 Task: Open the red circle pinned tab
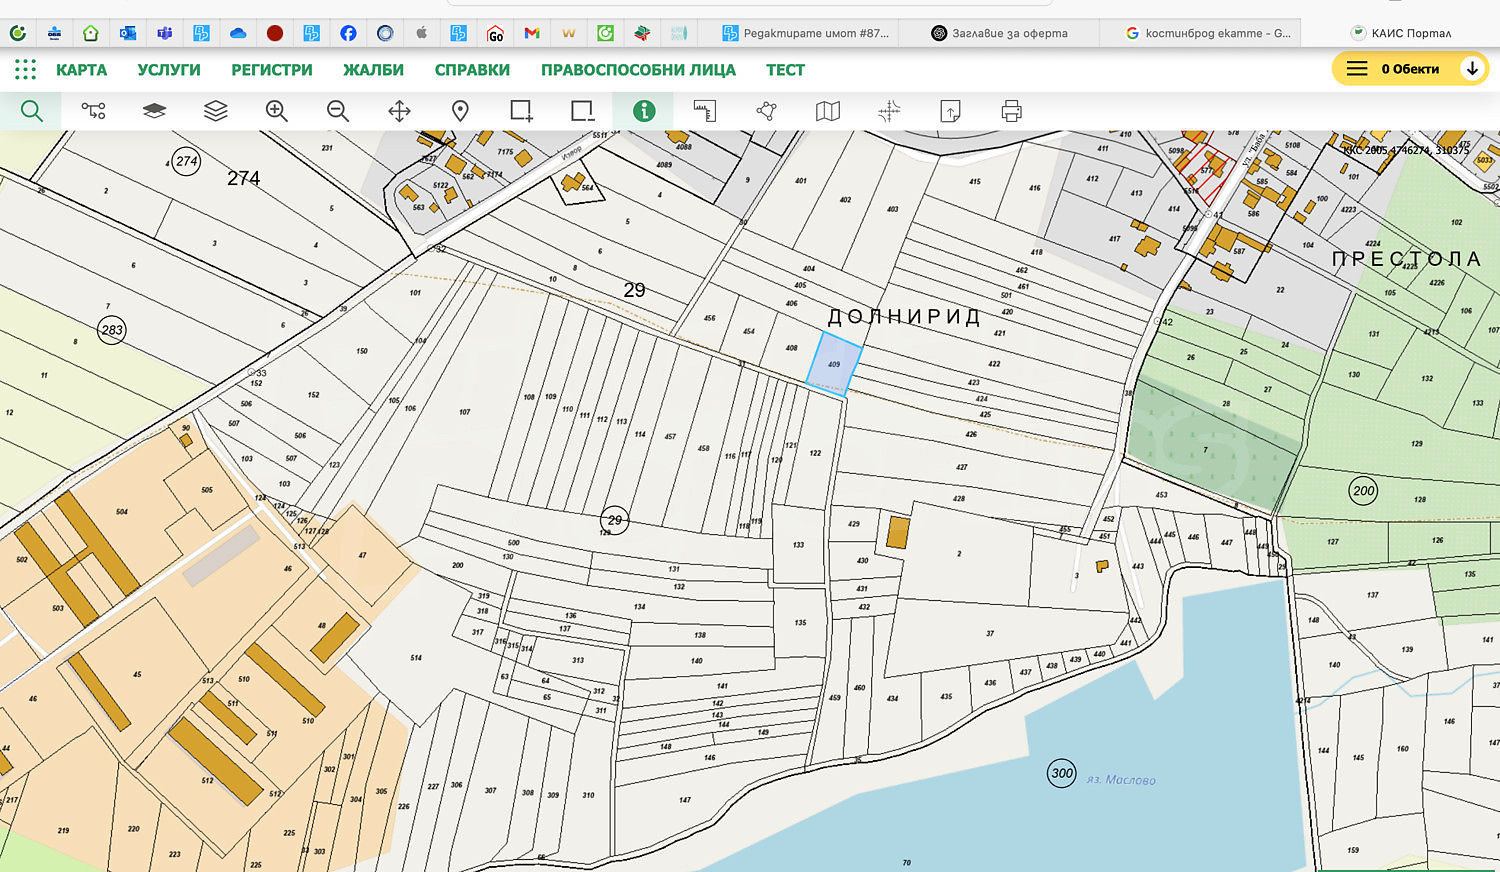pos(275,33)
